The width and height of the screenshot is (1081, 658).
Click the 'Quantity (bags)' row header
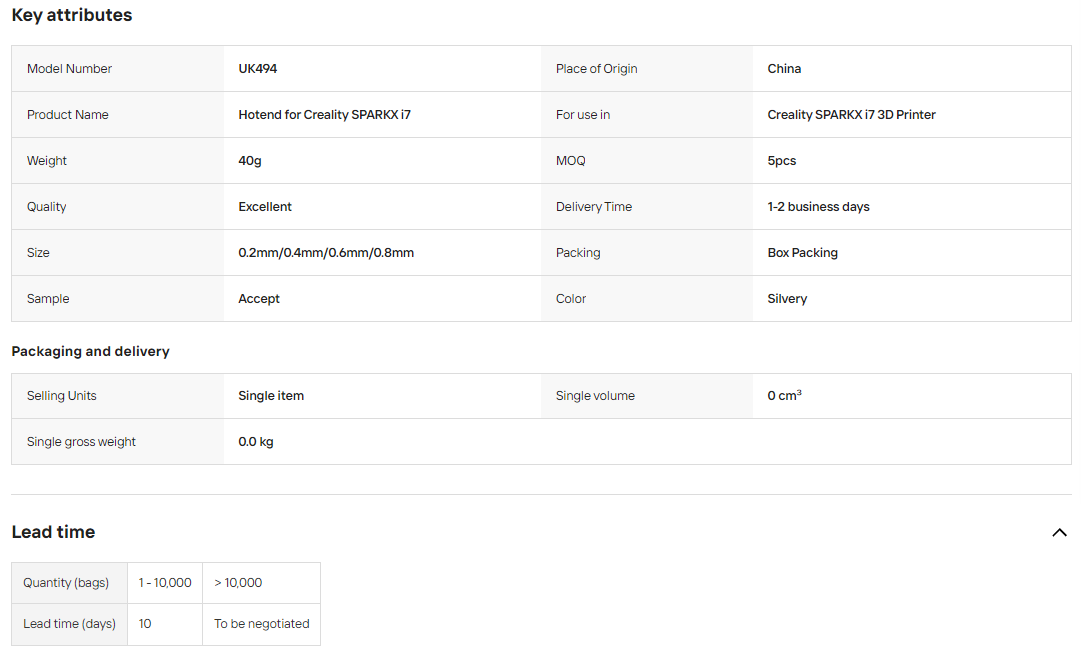pos(70,583)
